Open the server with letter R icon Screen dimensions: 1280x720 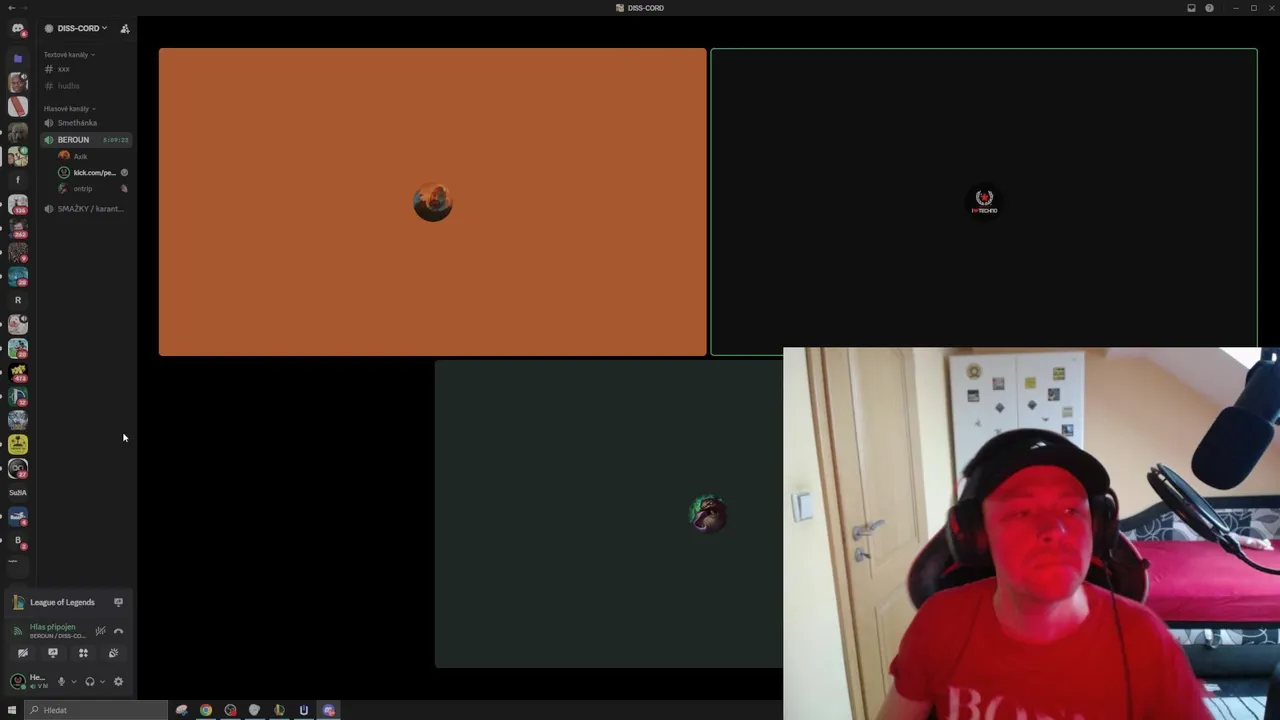[17, 300]
